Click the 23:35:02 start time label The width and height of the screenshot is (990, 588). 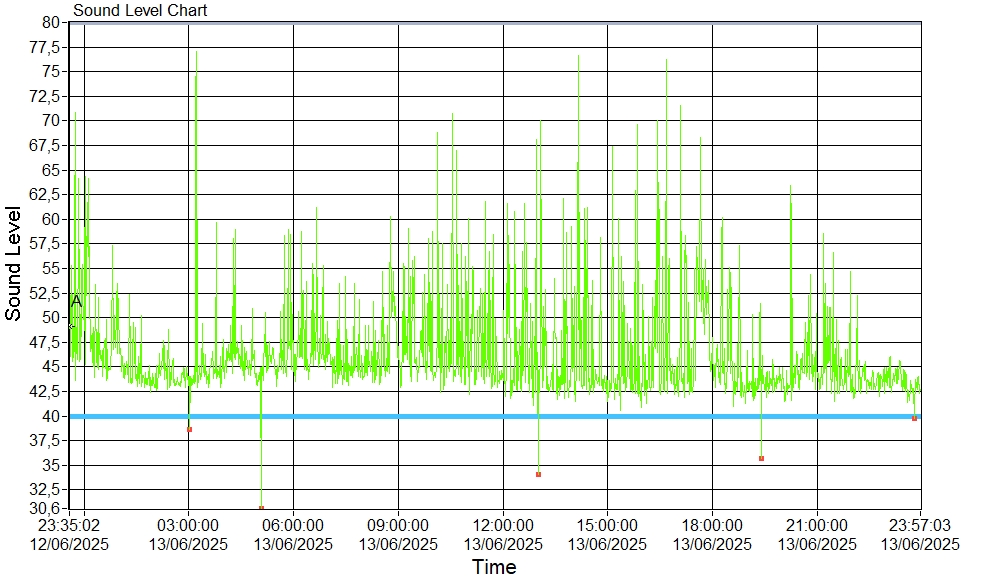(x=70, y=526)
